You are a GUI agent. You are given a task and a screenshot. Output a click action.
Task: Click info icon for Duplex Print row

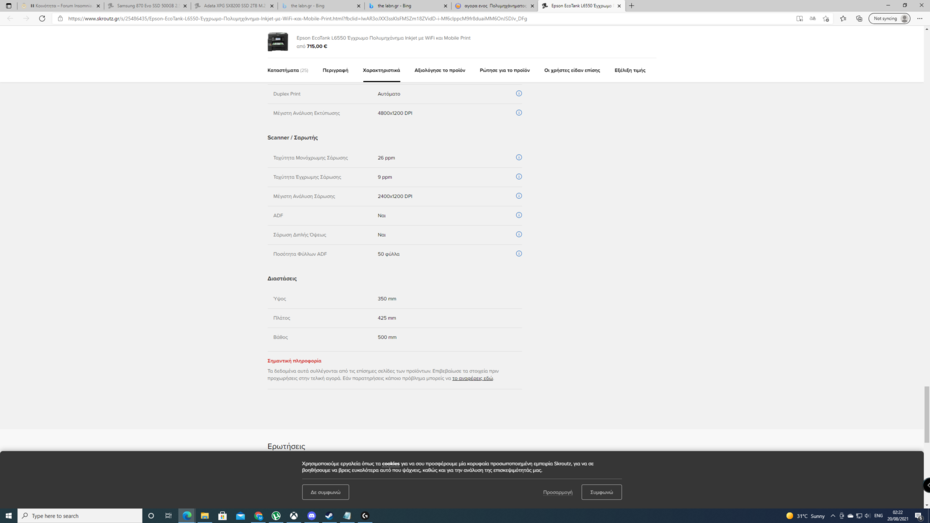point(518,94)
